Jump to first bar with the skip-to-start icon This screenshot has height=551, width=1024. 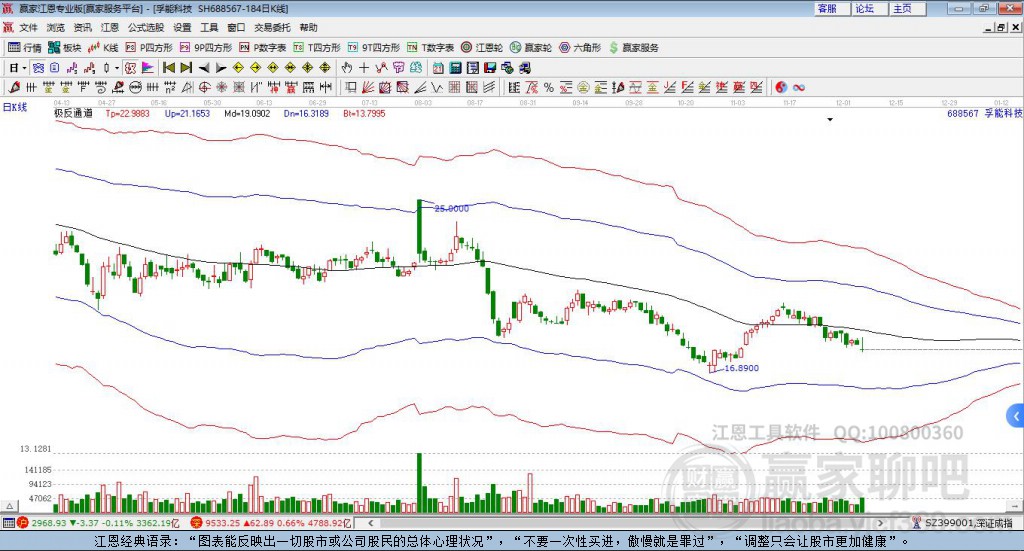(168, 68)
